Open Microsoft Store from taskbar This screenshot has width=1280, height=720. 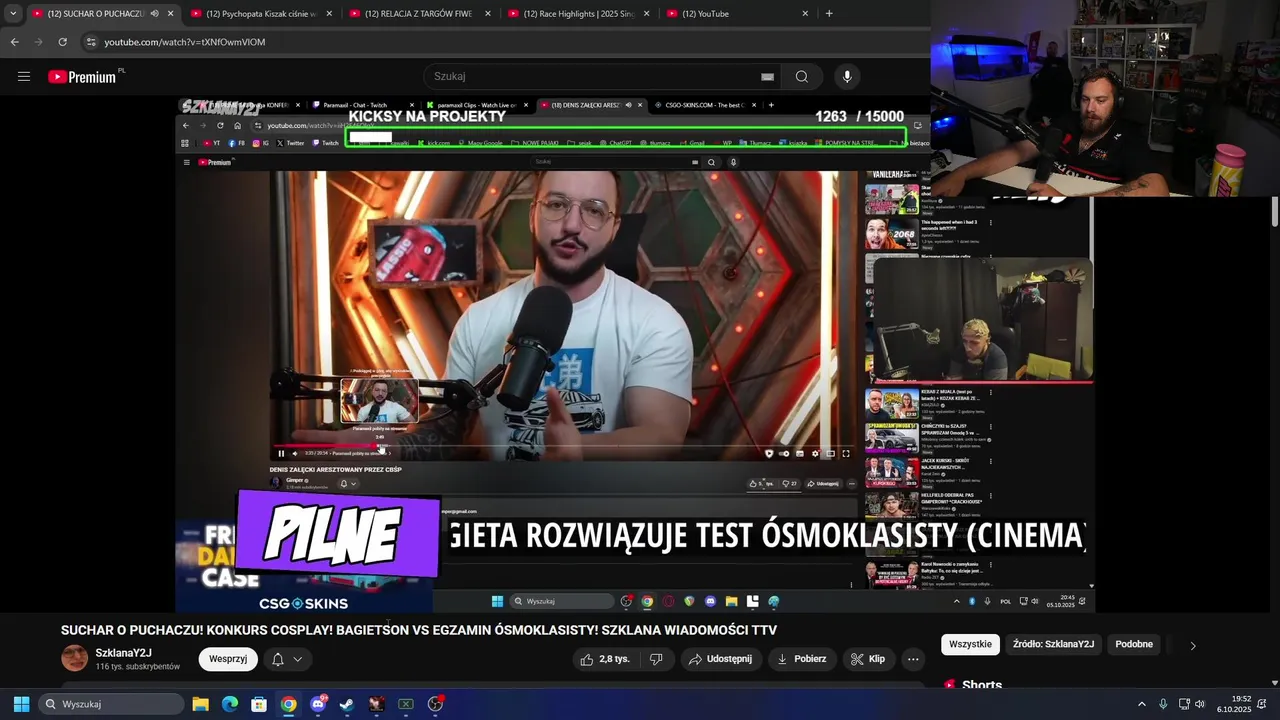click(259, 704)
